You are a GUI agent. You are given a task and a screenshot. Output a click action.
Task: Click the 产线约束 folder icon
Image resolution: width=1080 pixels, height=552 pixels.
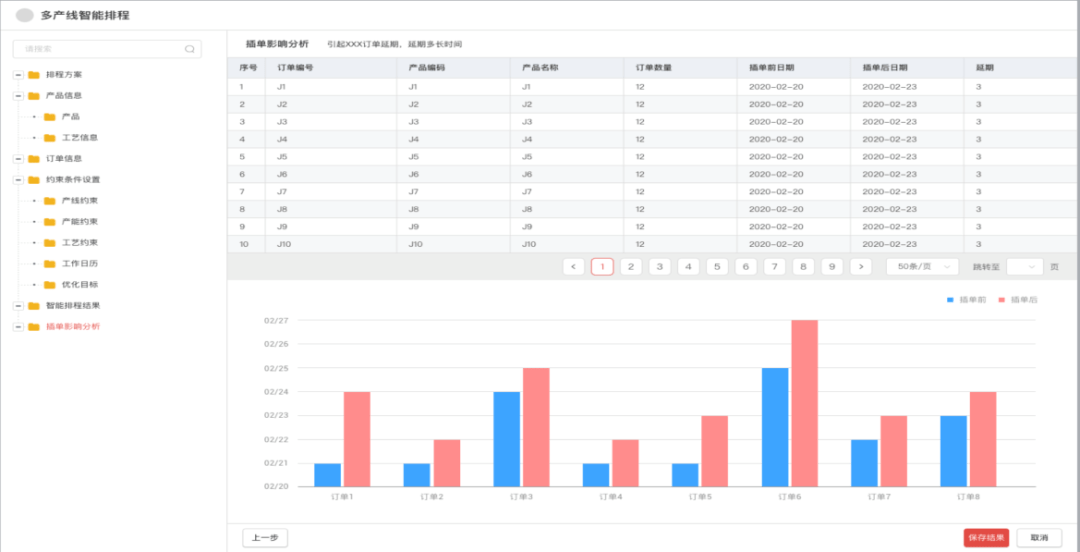(x=50, y=201)
